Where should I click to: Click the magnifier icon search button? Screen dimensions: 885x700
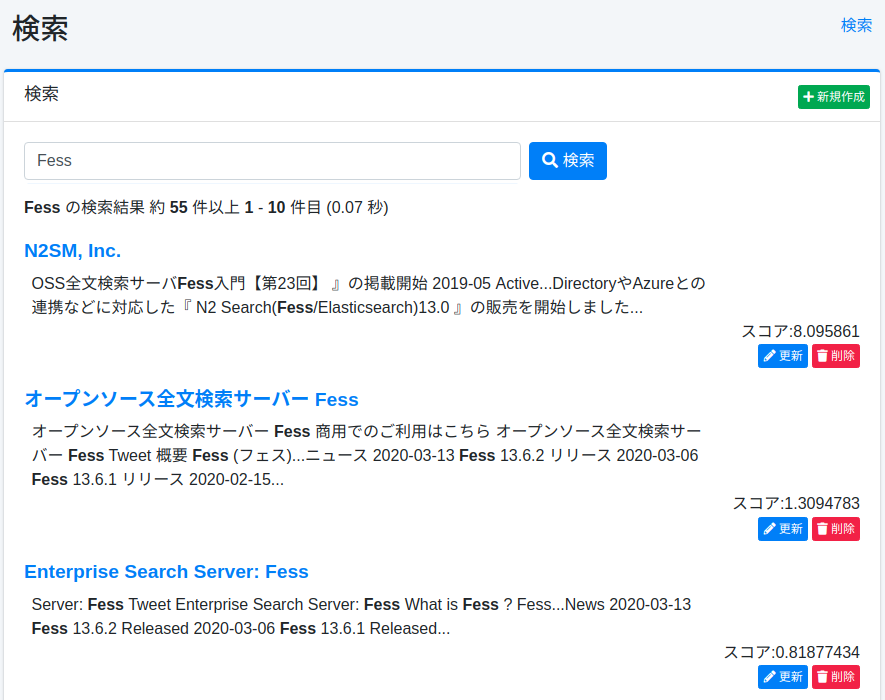tap(567, 160)
